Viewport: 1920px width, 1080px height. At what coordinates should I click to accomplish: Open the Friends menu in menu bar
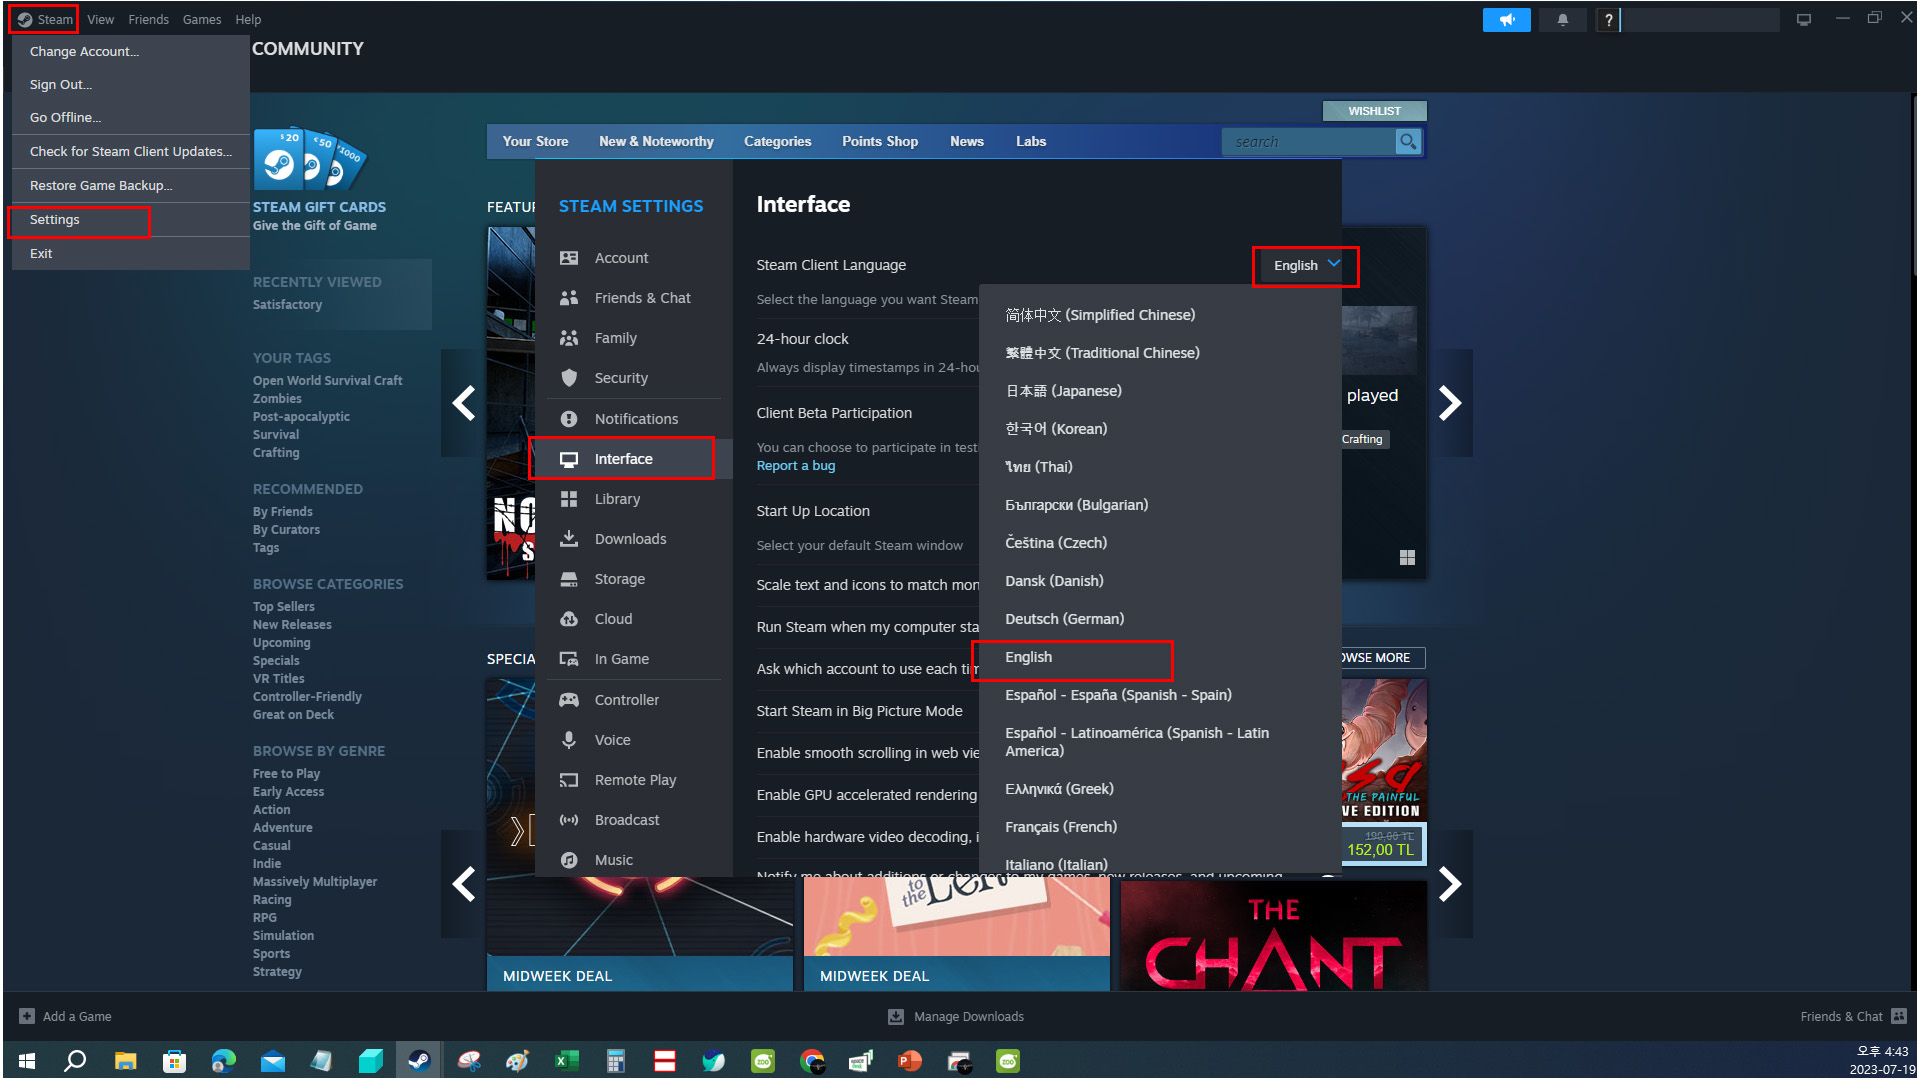click(148, 19)
